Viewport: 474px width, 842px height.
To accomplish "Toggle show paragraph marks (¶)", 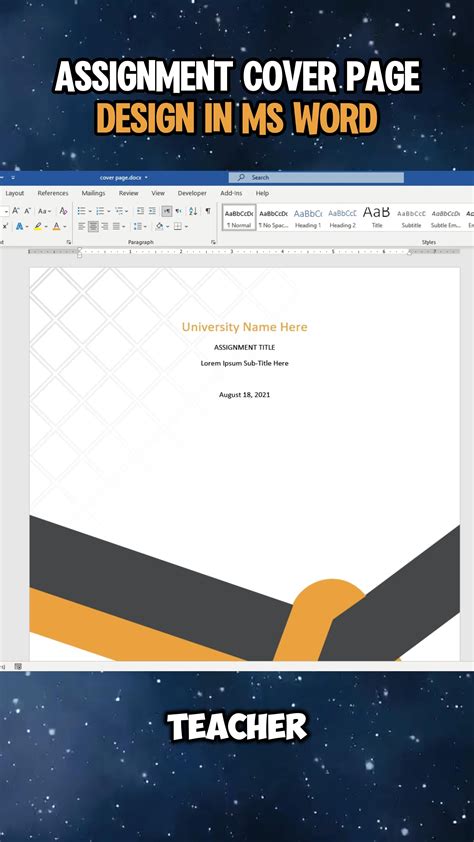I will click(x=208, y=210).
